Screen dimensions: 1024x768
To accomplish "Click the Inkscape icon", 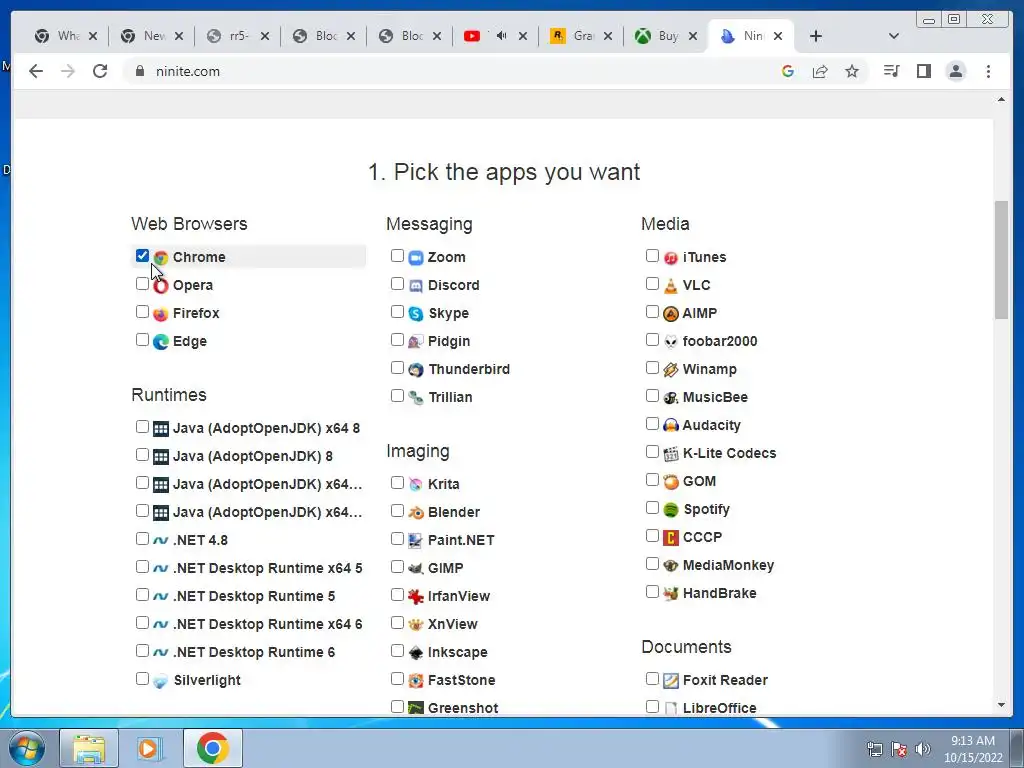I will [x=416, y=652].
